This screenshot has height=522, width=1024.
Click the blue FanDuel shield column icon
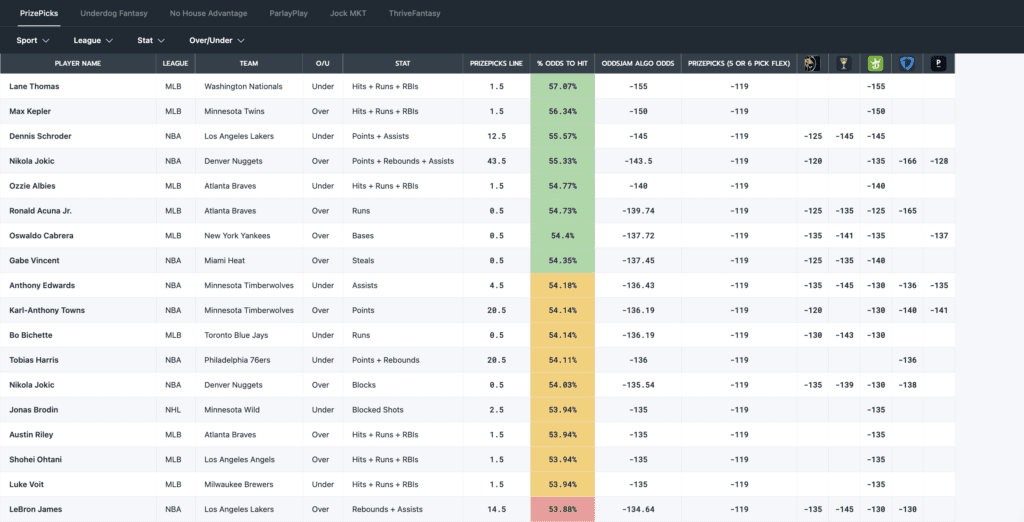pos(906,63)
